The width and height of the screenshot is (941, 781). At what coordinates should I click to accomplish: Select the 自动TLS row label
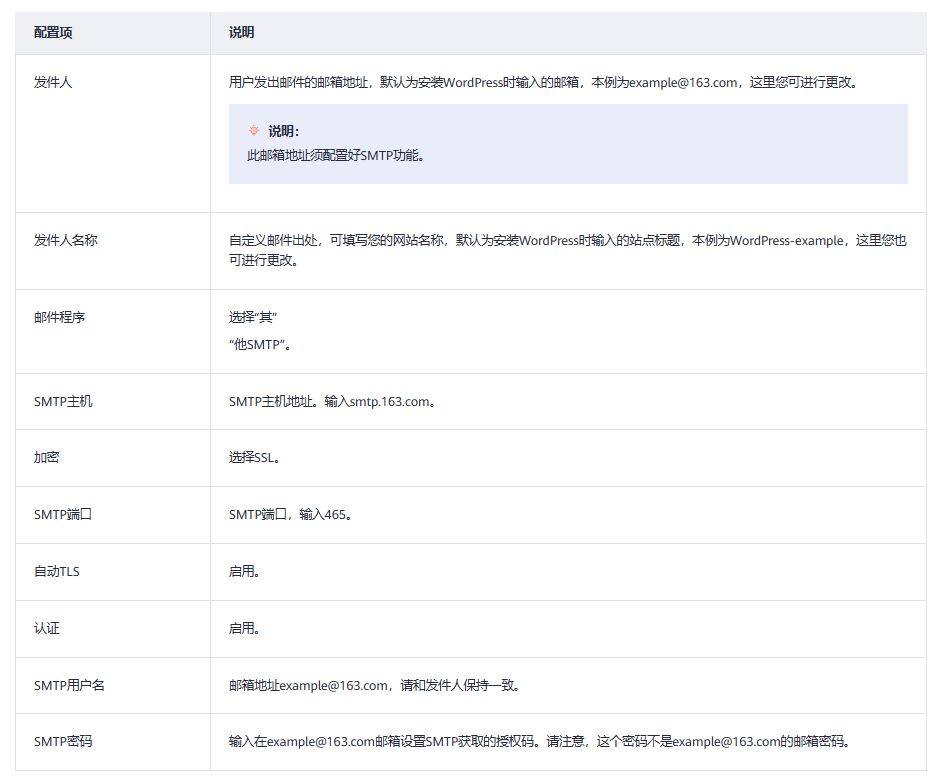pyautogui.click(x=56, y=571)
